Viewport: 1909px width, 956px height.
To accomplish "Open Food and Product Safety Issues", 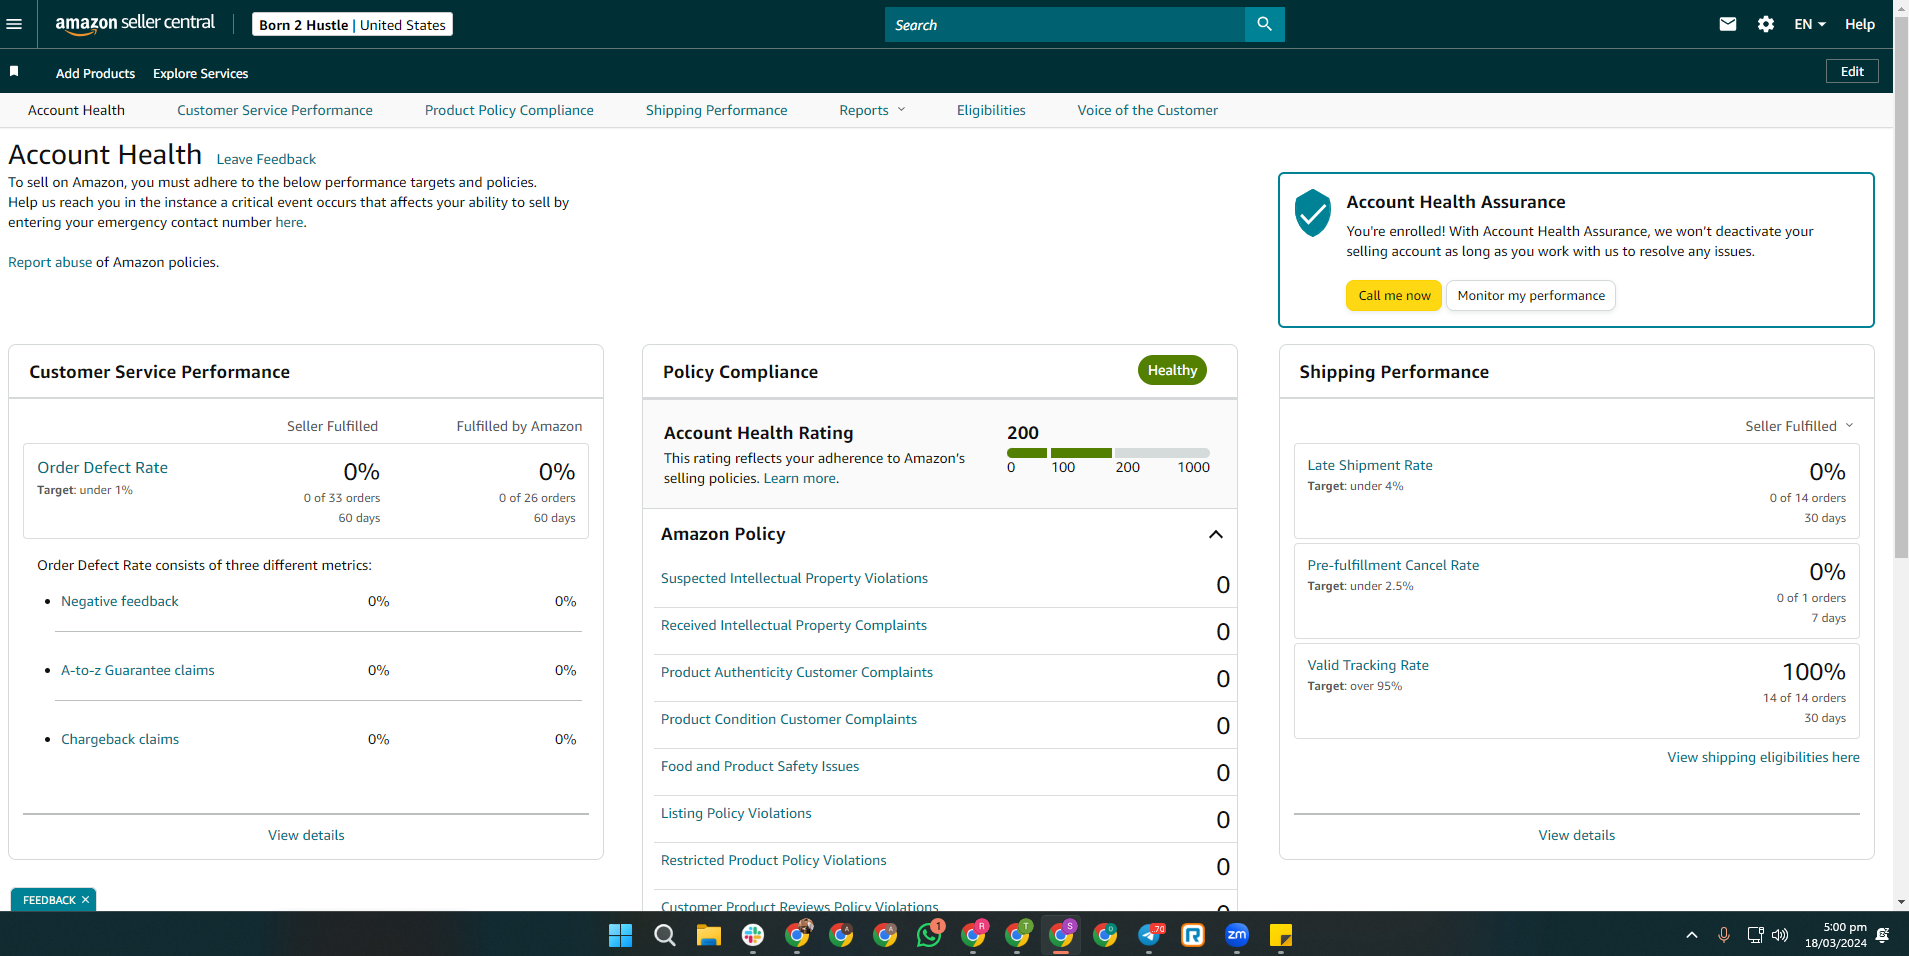I will [x=760, y=766].
